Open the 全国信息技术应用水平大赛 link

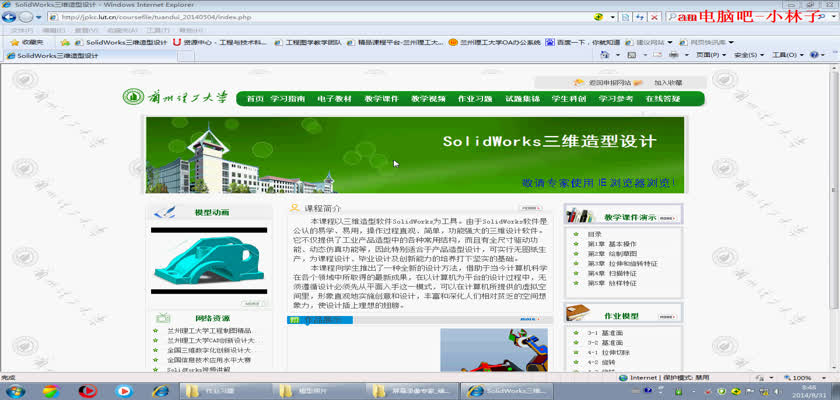pyautogui.click(x=209, y=360)
